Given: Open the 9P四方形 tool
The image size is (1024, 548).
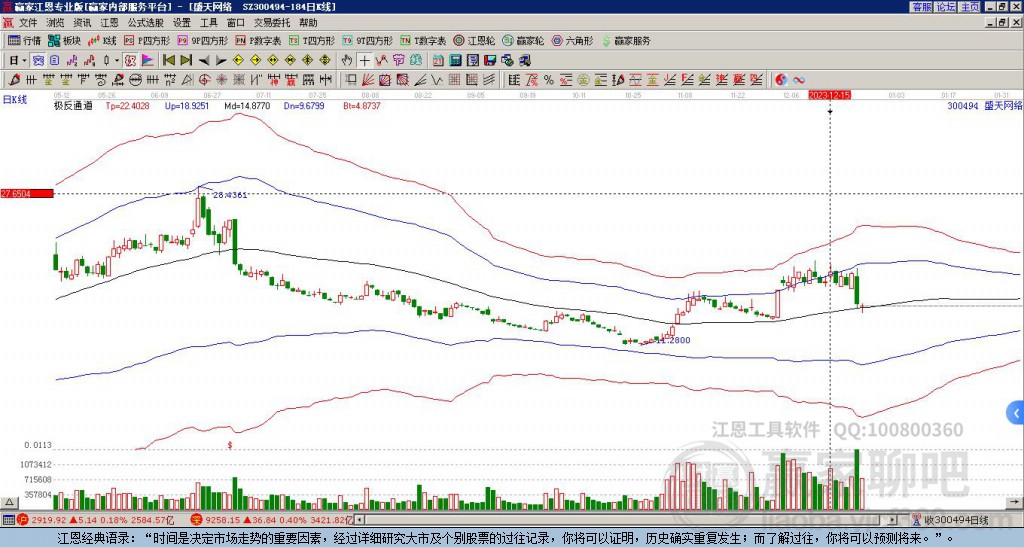Looking at the screenshot, I should (202, 40).
